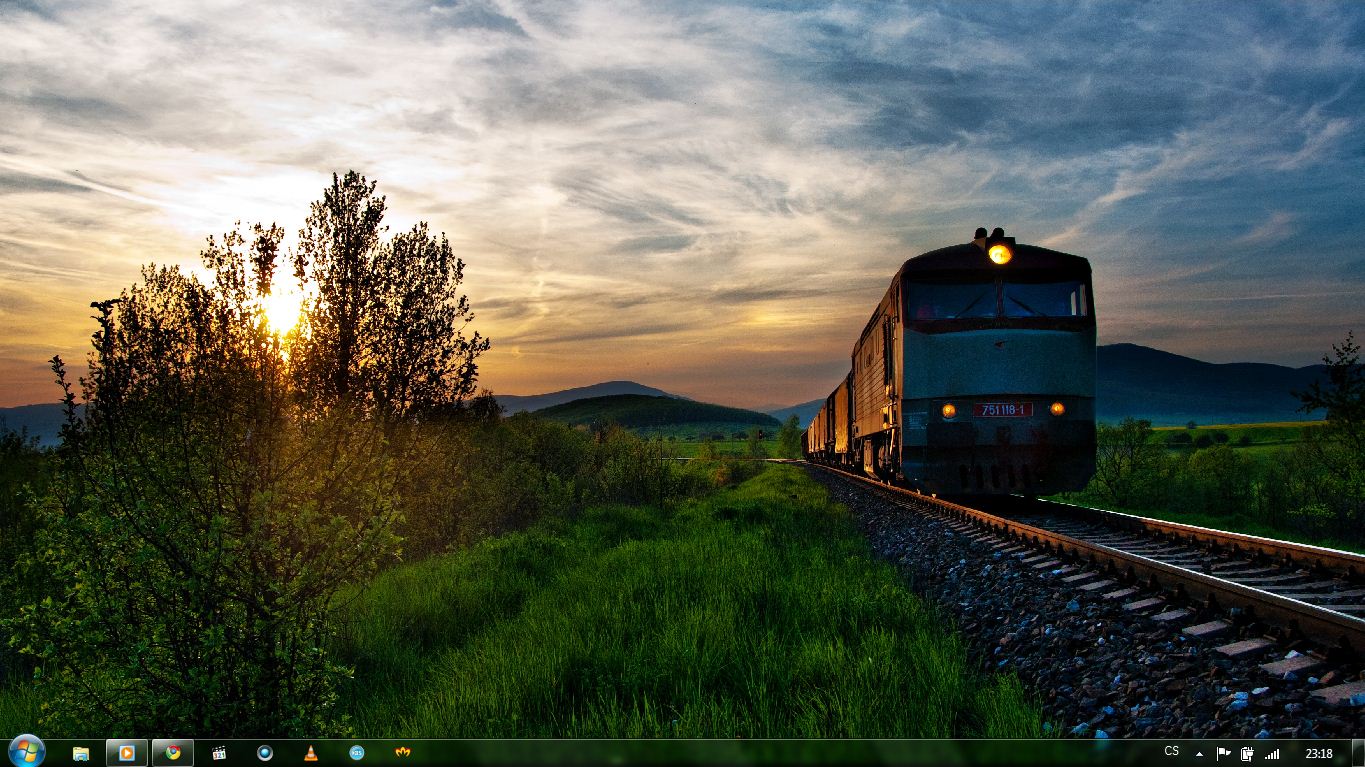Launch VLC media player (orange cone icon)
Screen dimensions: 1365x767
pyautogui.click(x=311, y=753)
